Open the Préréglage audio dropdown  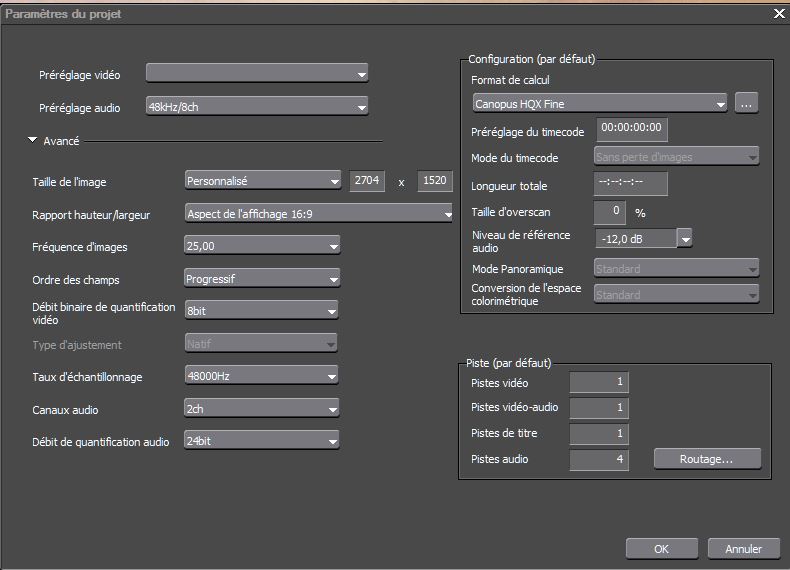tap(257, 106)
